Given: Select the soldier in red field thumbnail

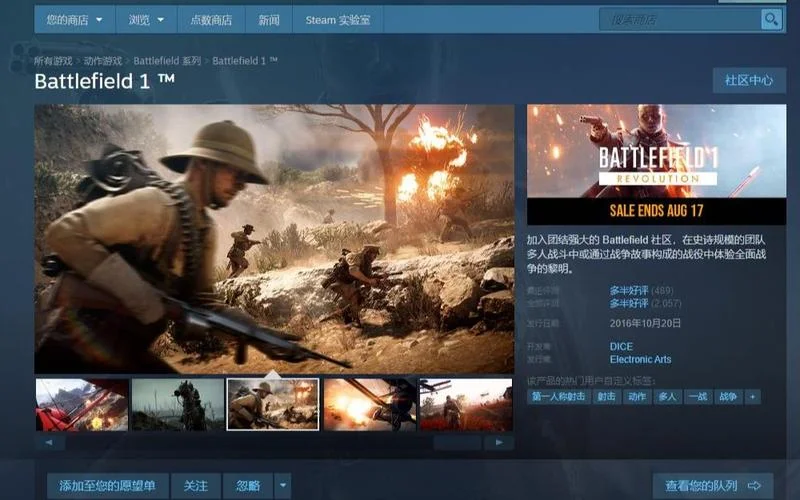Looking at the screenshot, I should [466, 405].
